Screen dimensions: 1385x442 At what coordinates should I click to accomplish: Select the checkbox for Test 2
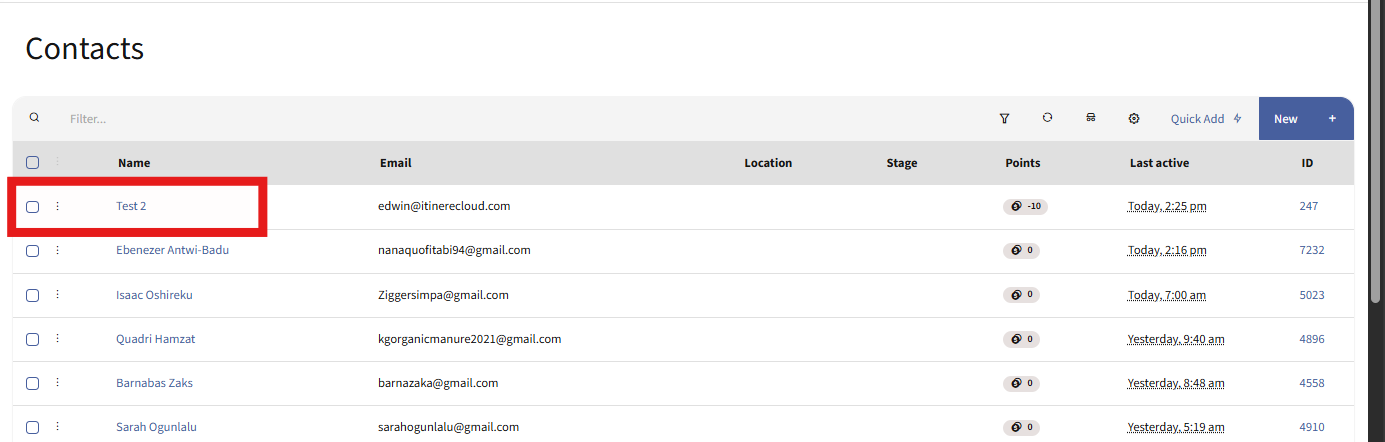point(33,207)
